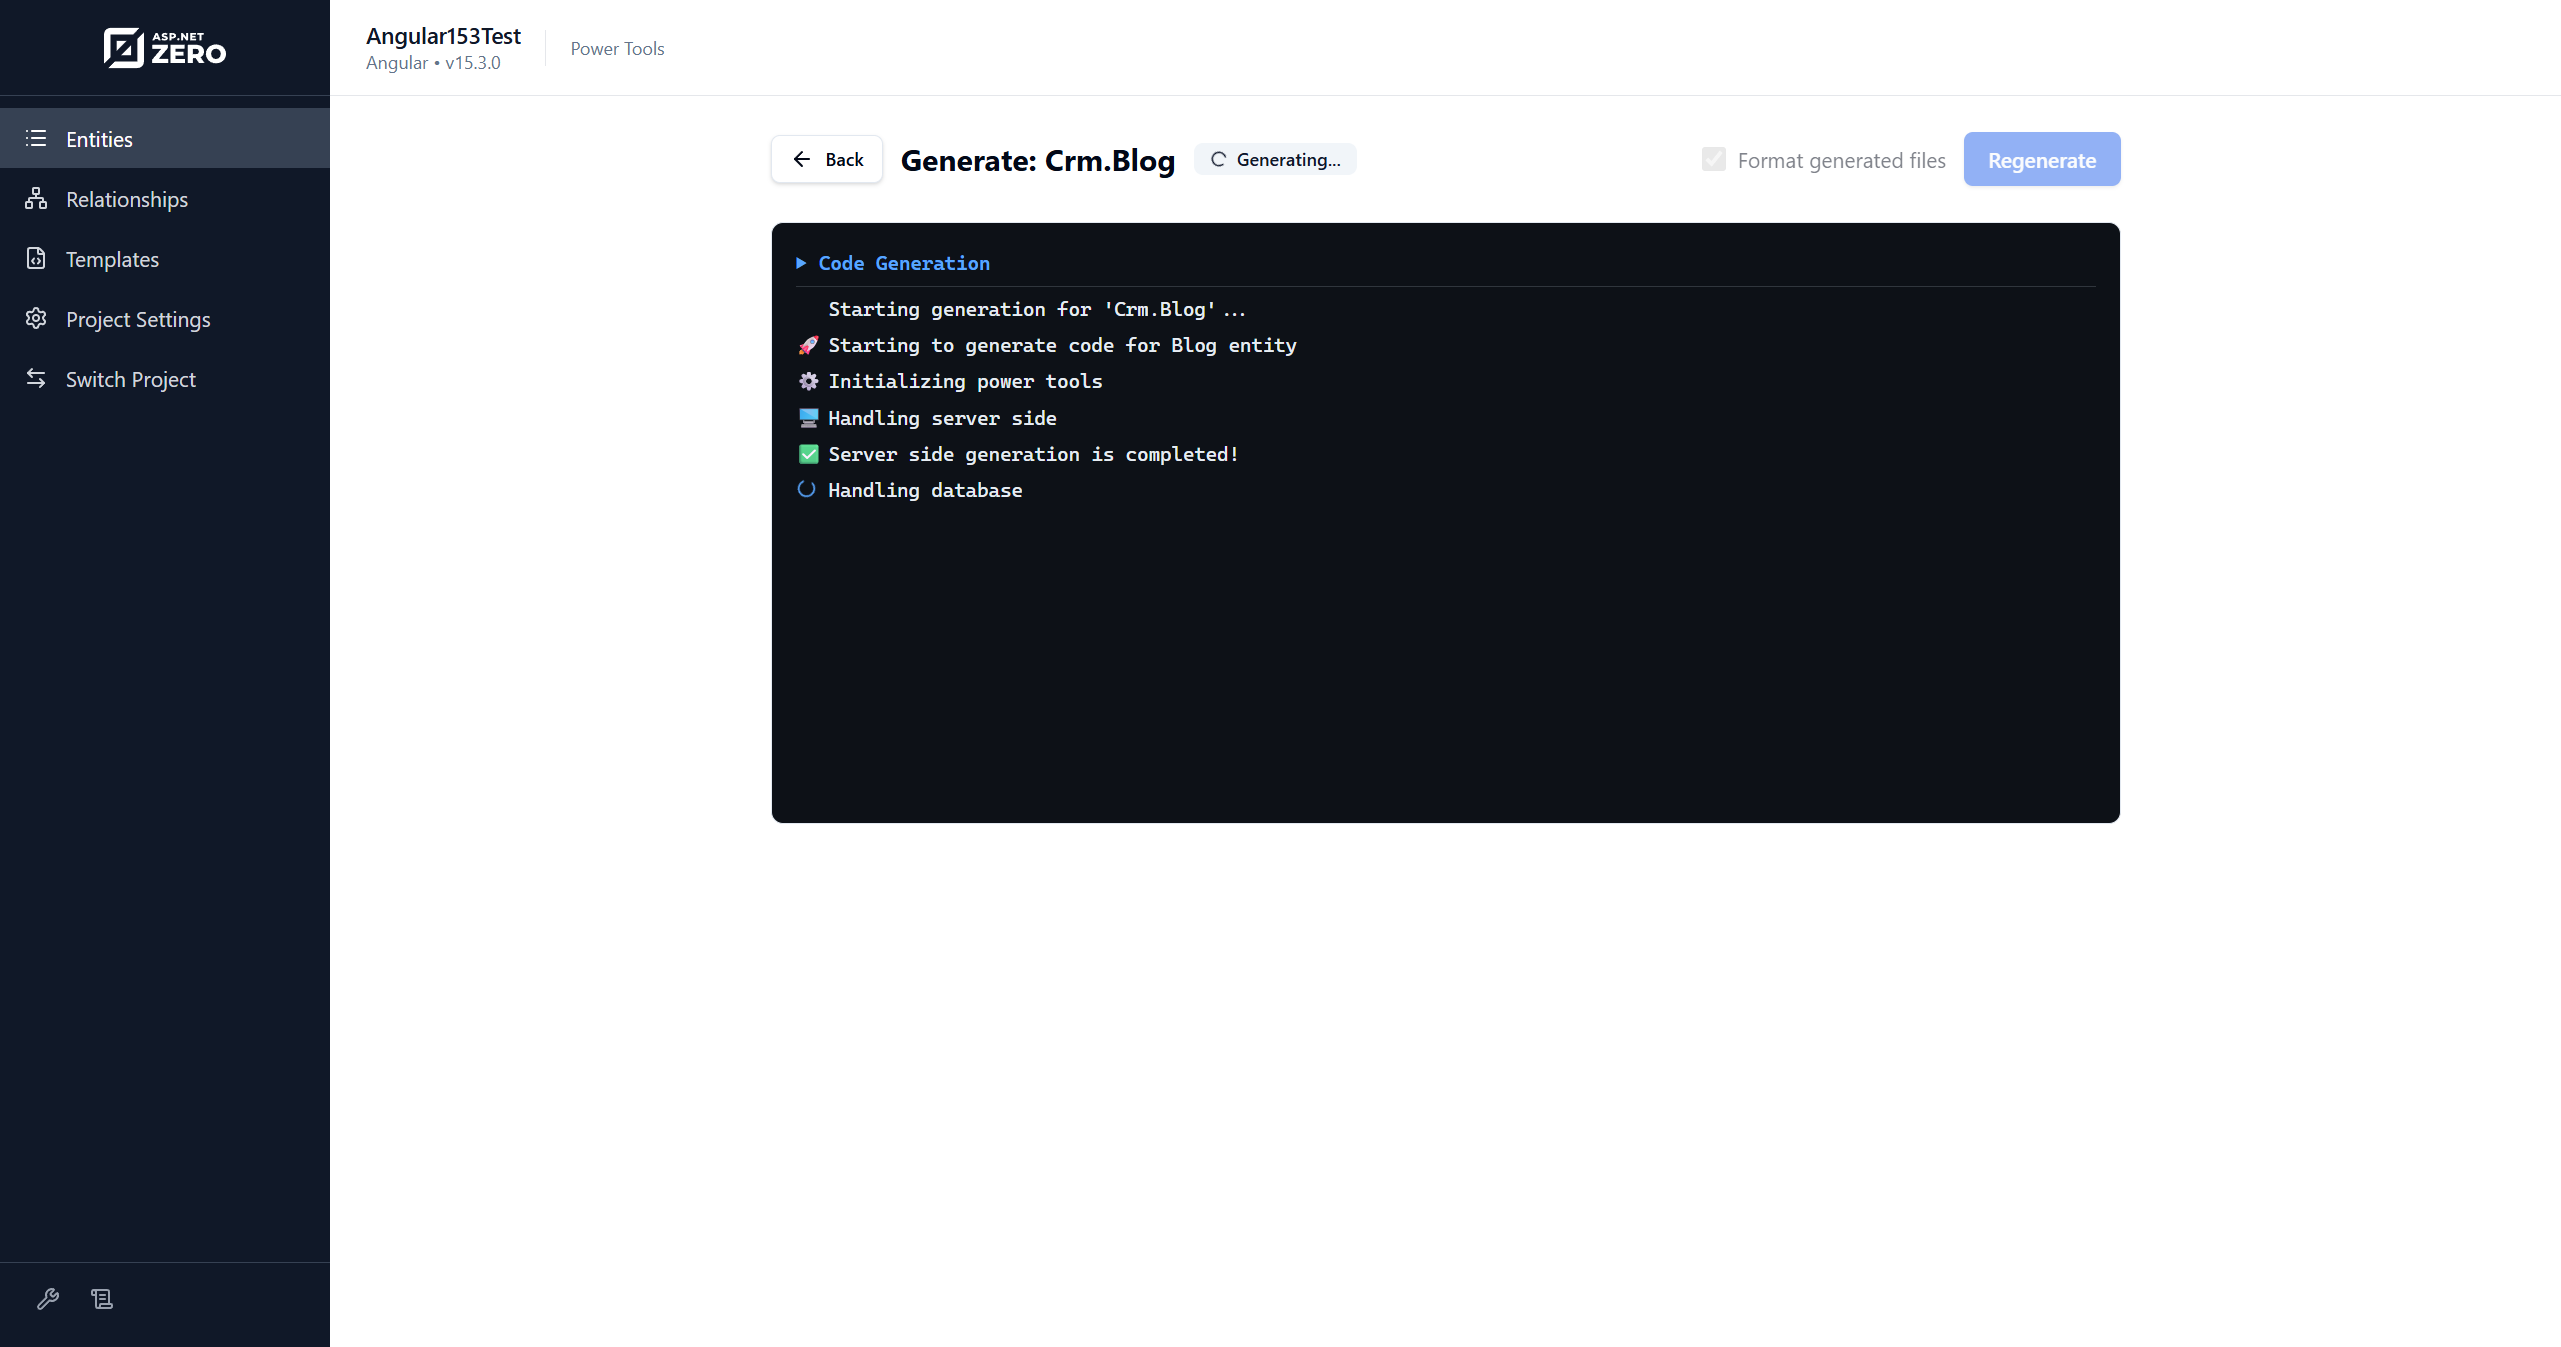
Task: Click the spinner icon in Generating badge
Action: (x=1218, y=159)
